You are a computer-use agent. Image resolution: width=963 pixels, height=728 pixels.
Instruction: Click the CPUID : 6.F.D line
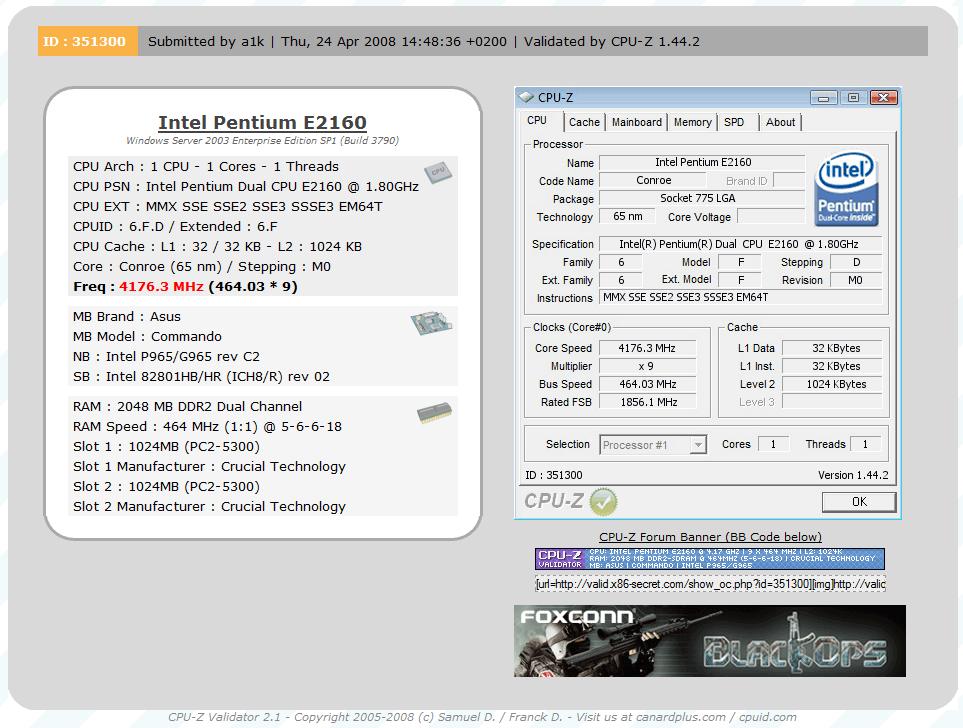point(175,227)
